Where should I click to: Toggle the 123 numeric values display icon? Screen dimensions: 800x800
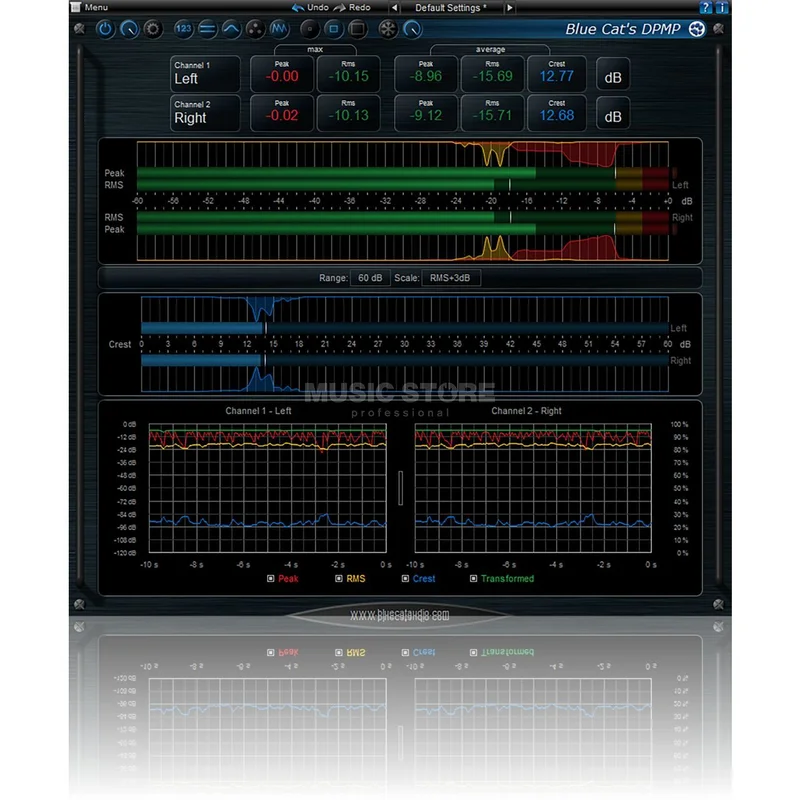[x=183, y=29]
